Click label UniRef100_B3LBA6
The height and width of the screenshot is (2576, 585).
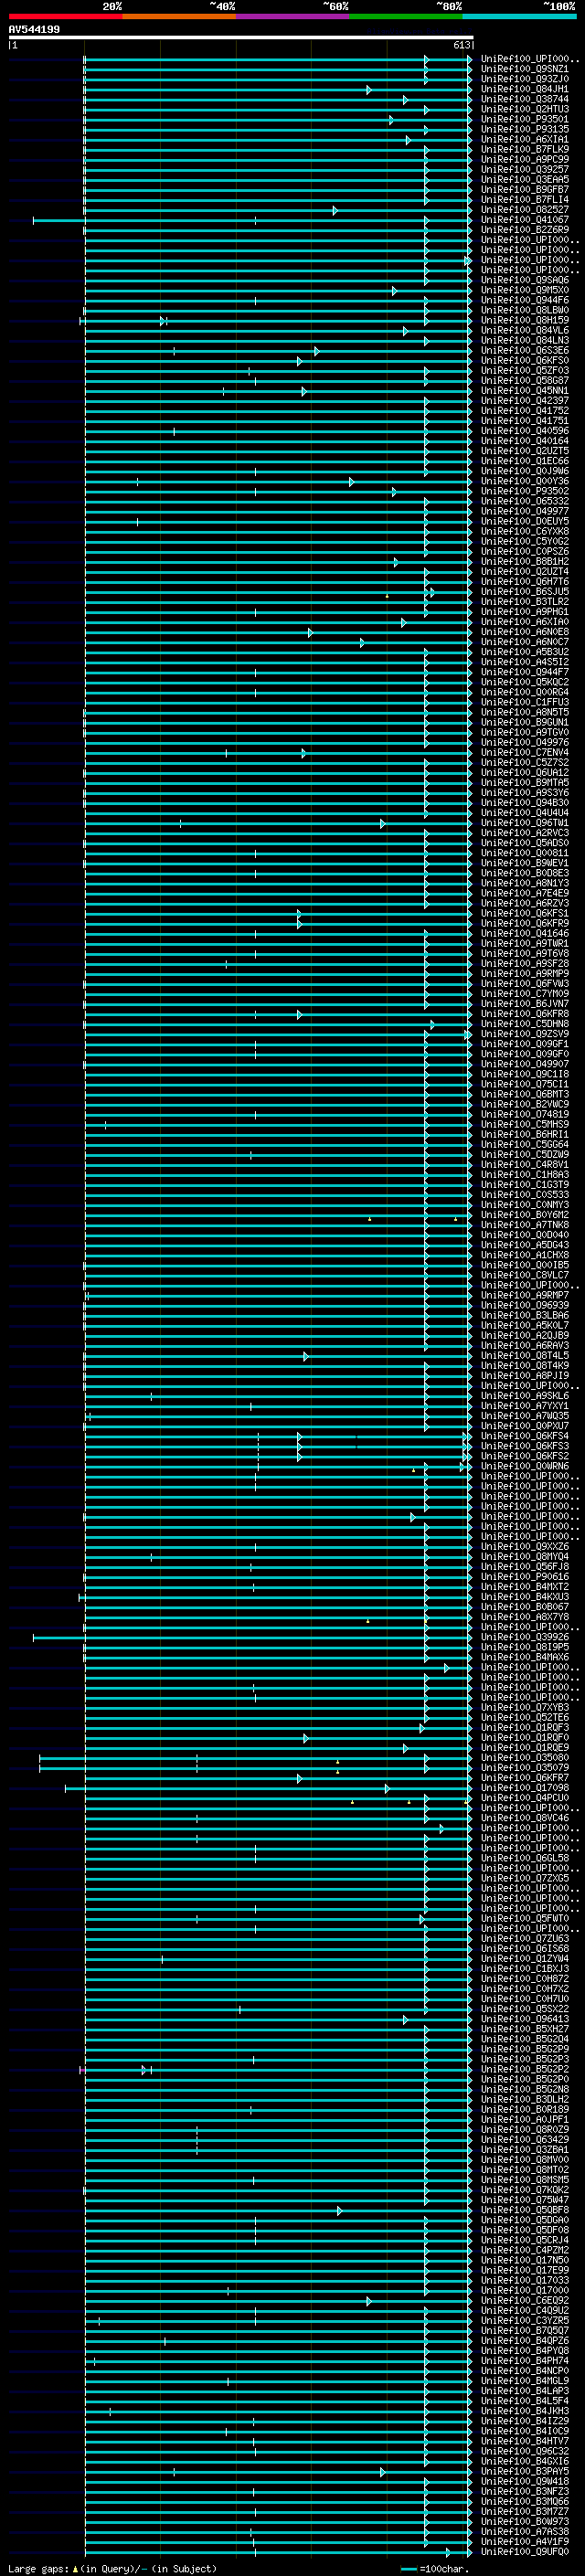525,1315
